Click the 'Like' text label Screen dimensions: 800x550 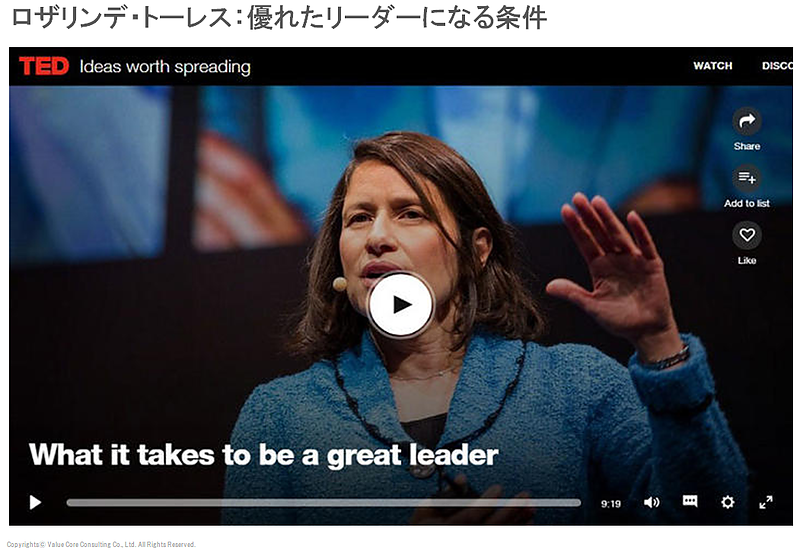(747, 261)
